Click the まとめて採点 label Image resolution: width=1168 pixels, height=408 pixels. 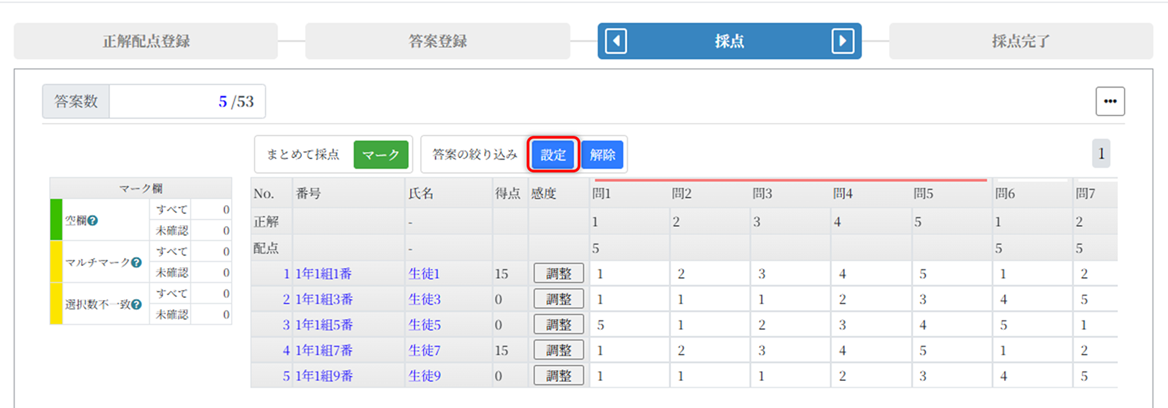point(303,155)
